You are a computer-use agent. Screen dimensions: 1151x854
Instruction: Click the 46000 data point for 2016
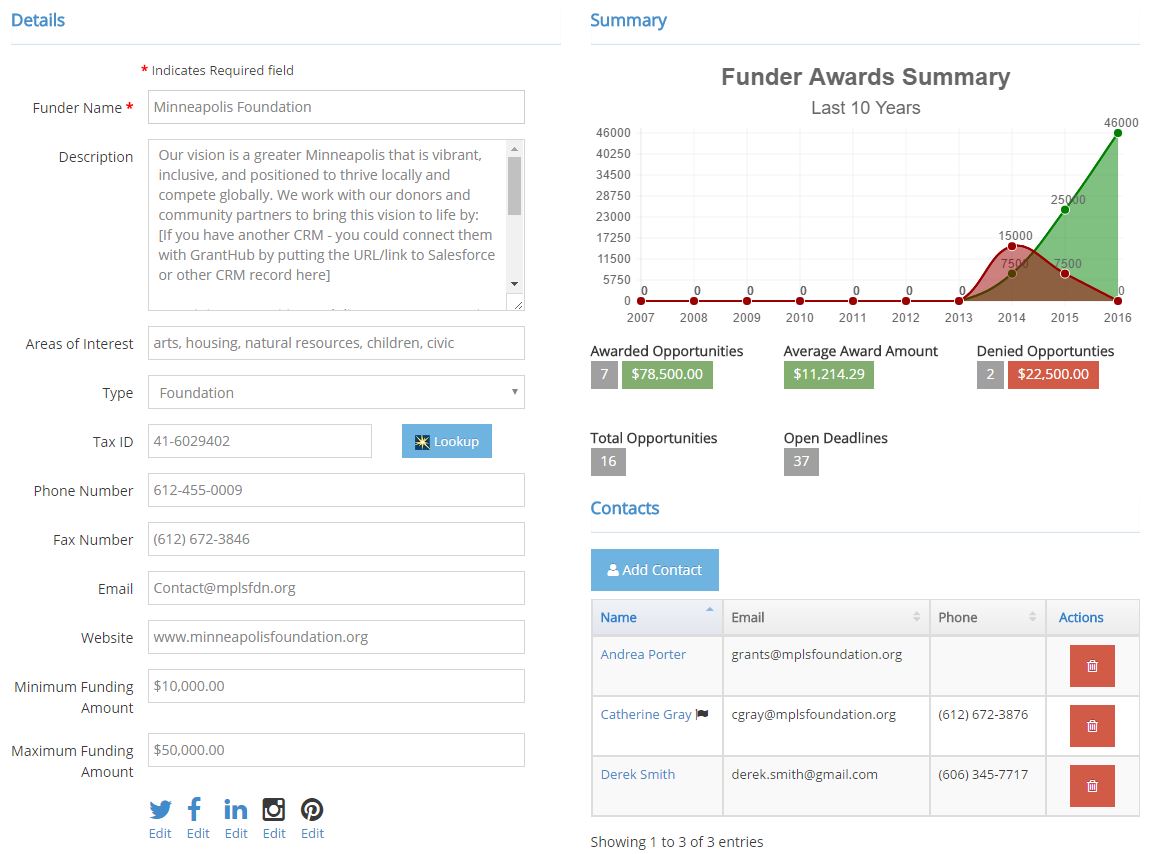tap(1118, 133)
